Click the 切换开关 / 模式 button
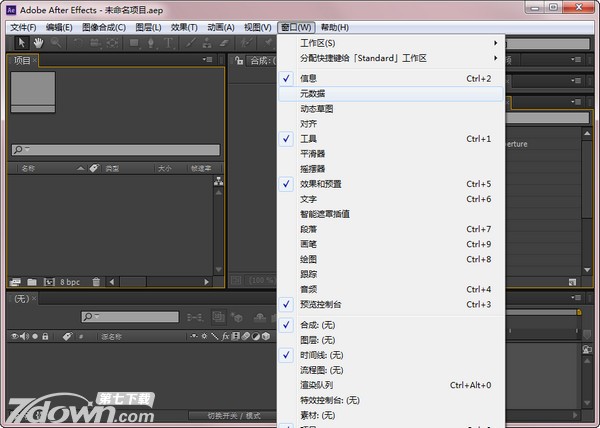The height and width of the screenshot is (428, 600). pyautogui.click(x=233, y=415)
